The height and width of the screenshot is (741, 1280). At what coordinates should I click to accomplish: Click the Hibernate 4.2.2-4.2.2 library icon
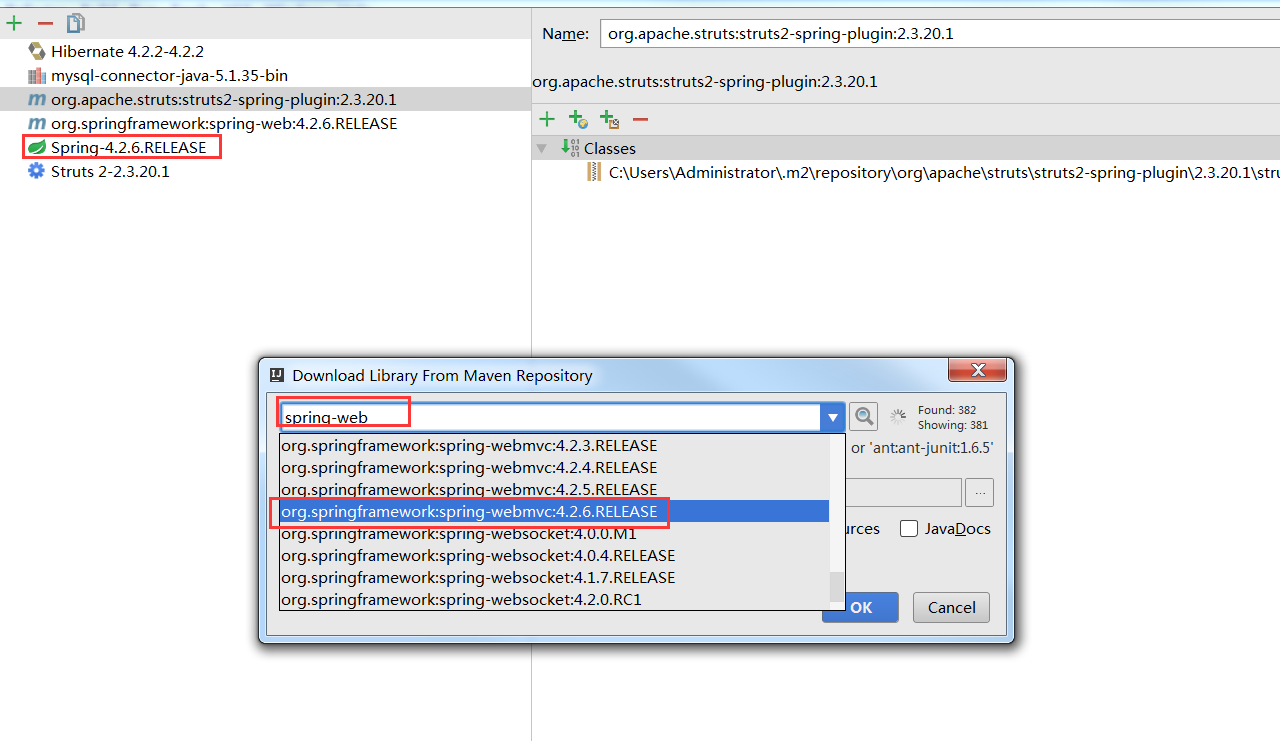click(37, 51)
